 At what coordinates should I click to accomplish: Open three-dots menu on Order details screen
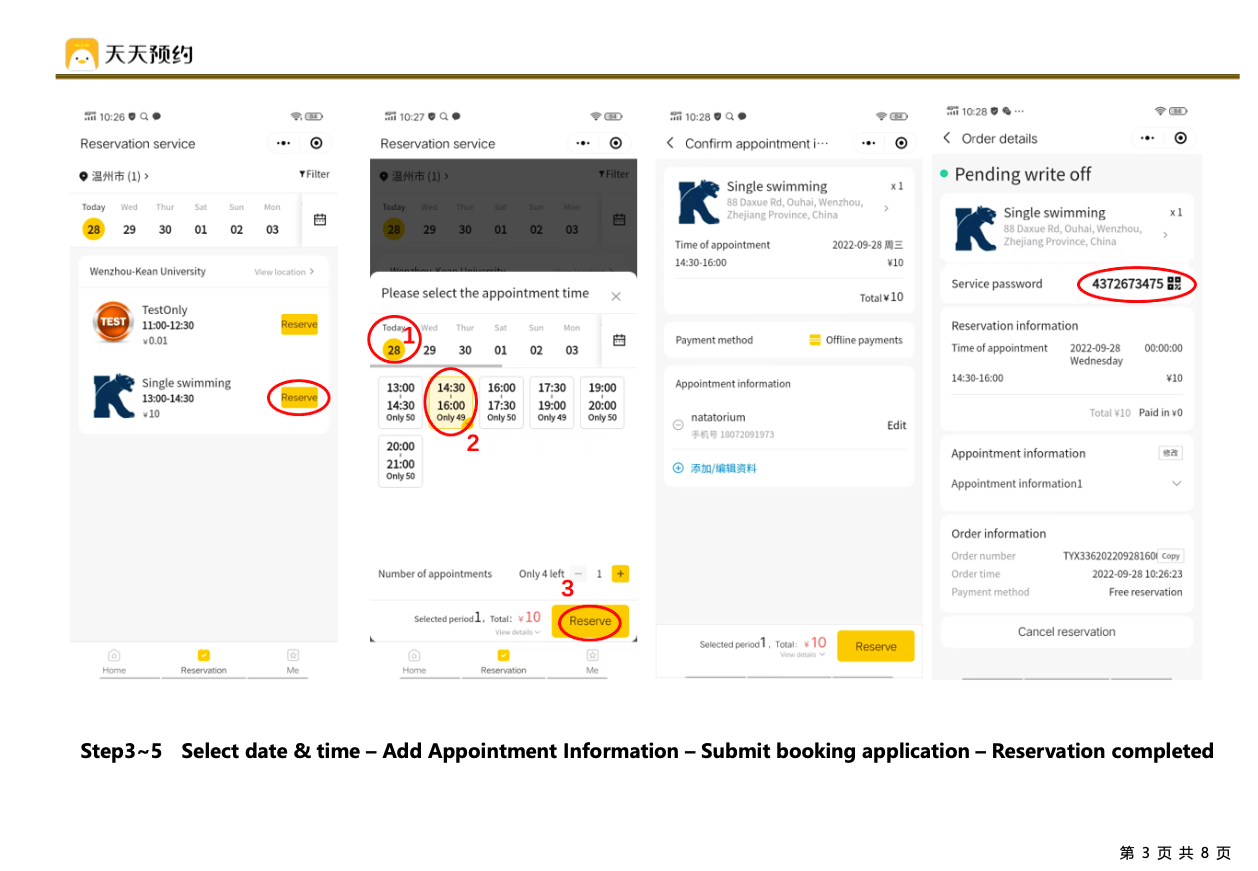point(1148,138)
